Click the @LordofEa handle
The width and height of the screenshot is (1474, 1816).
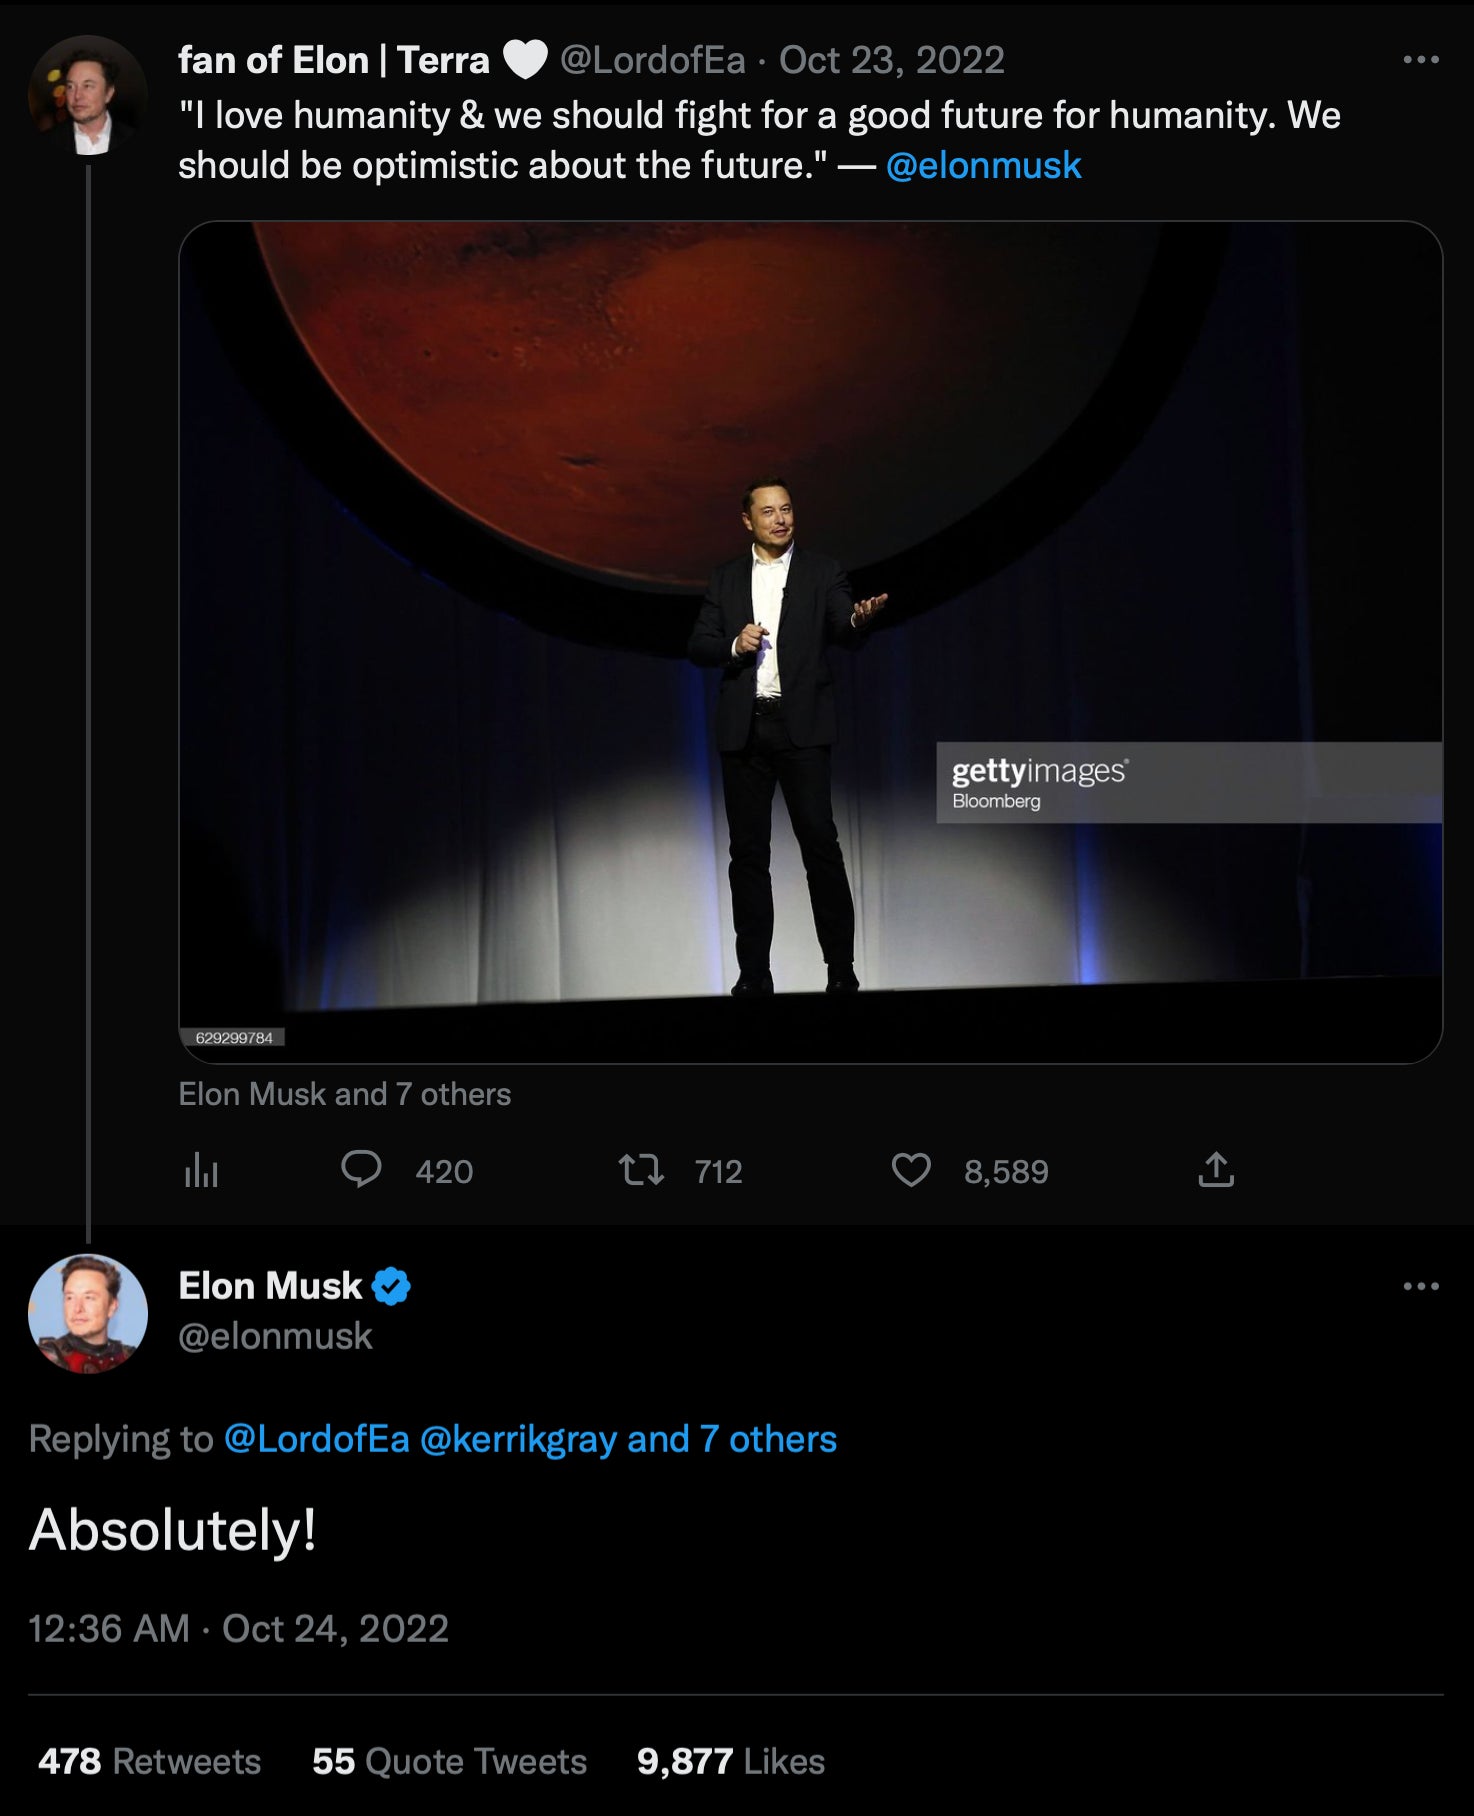(x=652, y=60)
